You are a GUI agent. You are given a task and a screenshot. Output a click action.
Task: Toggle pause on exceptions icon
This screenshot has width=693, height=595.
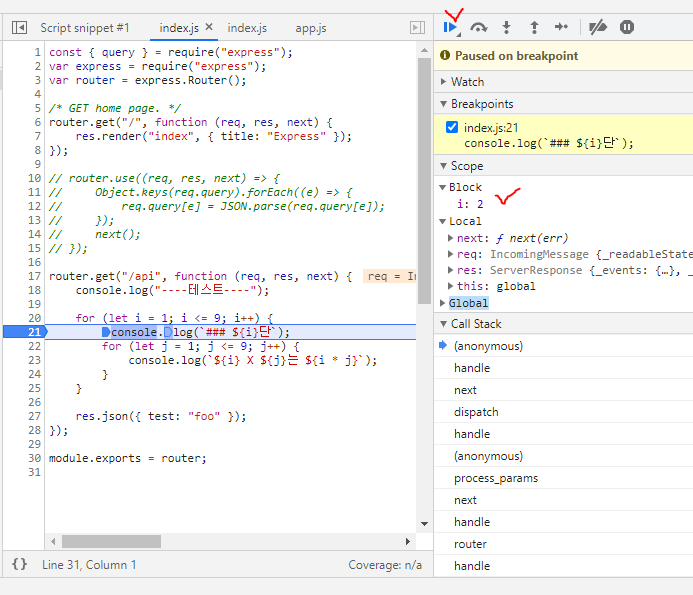[x=627, y=28]
